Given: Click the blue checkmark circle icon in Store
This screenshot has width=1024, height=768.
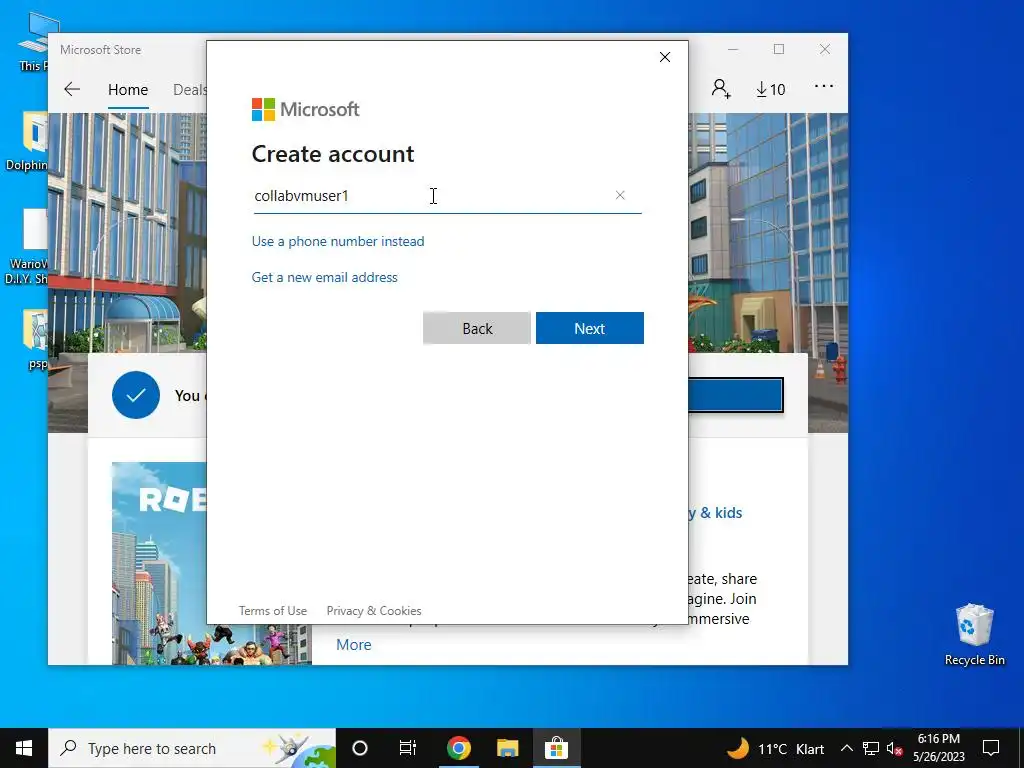Looking at the screenshot, I should click(136, 394).
